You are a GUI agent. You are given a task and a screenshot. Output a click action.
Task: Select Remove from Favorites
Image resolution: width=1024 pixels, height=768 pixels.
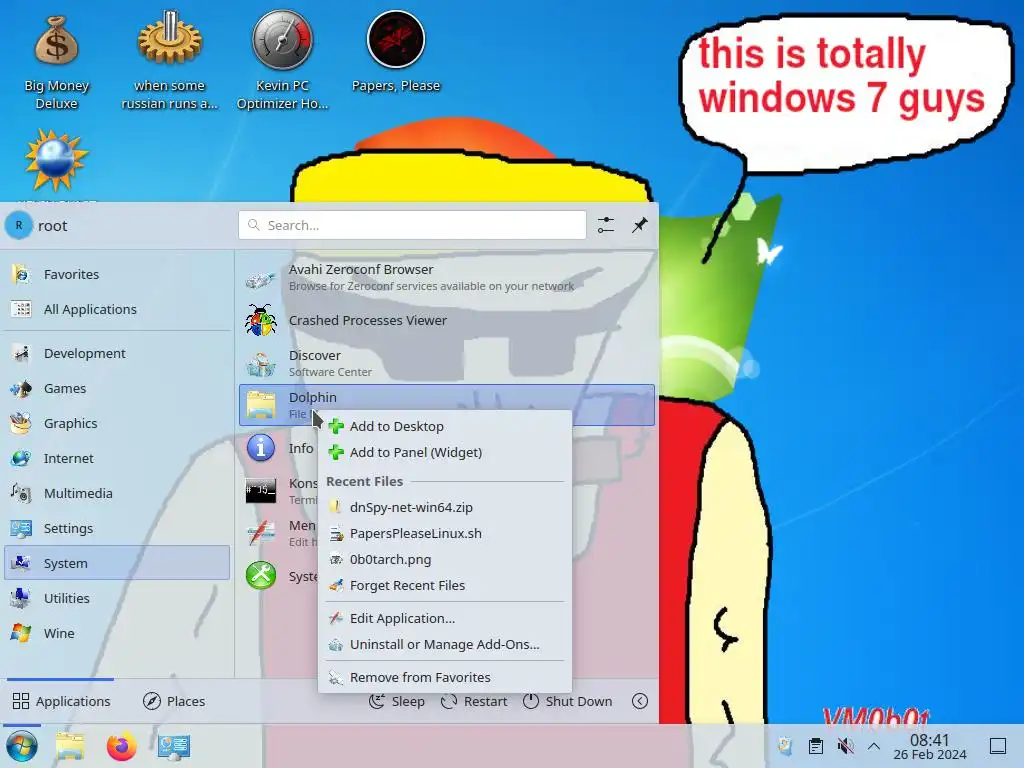[445, 677]
